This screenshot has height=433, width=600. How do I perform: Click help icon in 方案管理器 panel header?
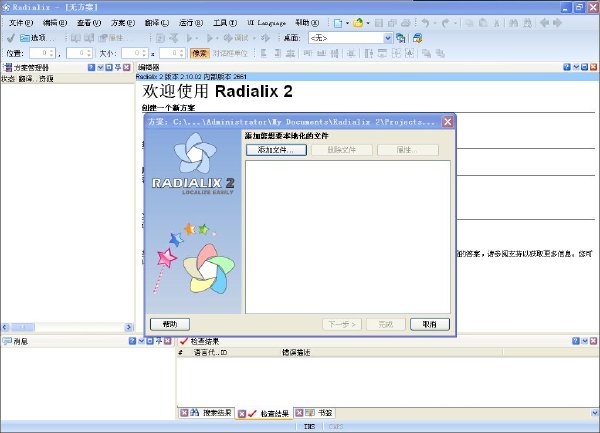coord(91,67)
